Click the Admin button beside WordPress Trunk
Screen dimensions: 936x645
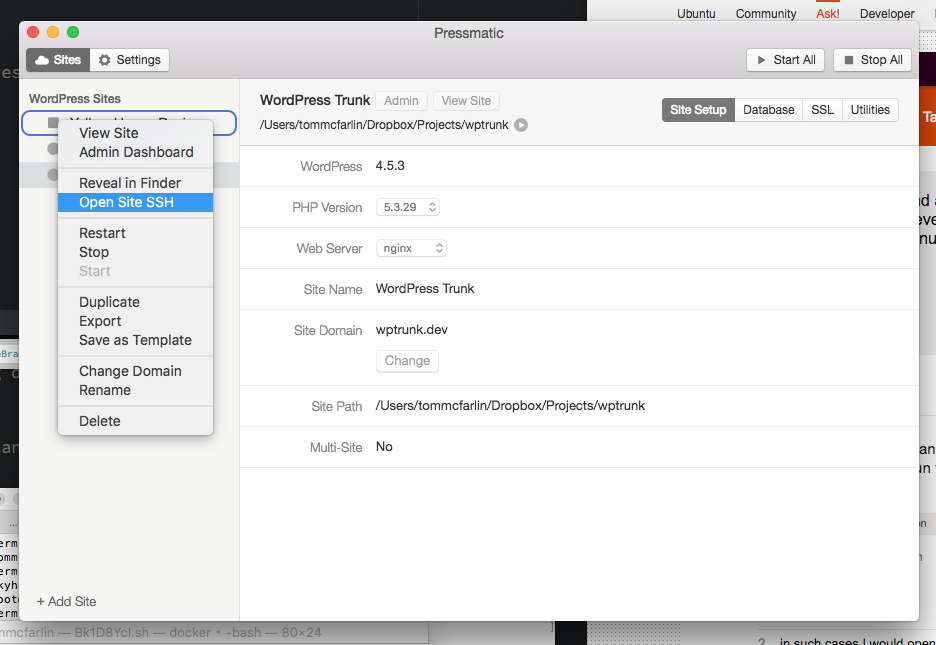[401, 101]
